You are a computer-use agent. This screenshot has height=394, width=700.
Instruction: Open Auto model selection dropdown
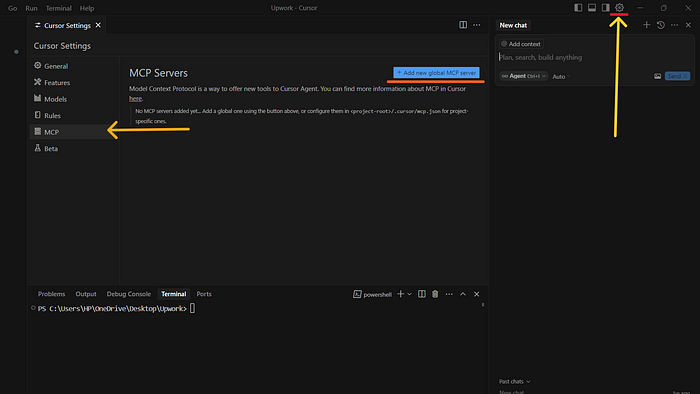[x=561, y=77]
